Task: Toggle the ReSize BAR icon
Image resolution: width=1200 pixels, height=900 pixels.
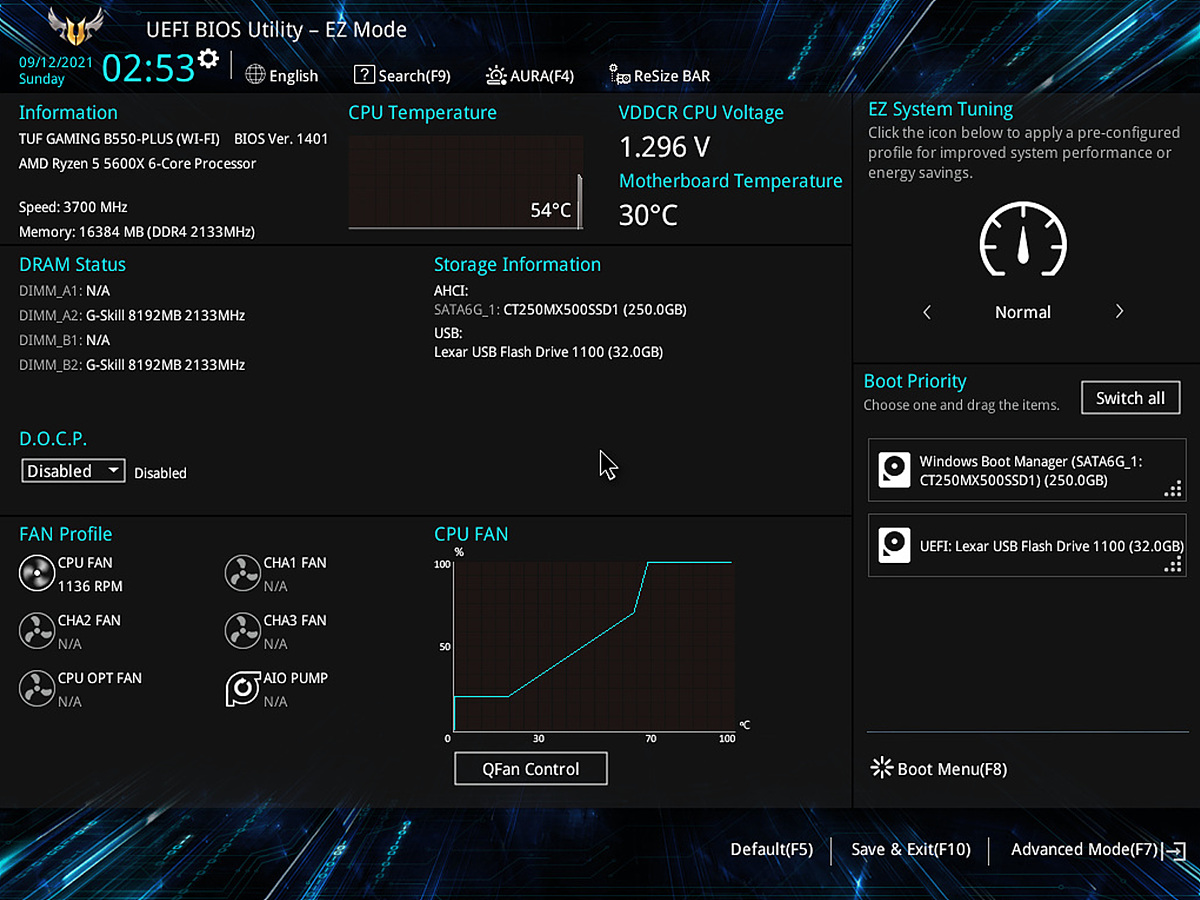Action: (620, 75)
